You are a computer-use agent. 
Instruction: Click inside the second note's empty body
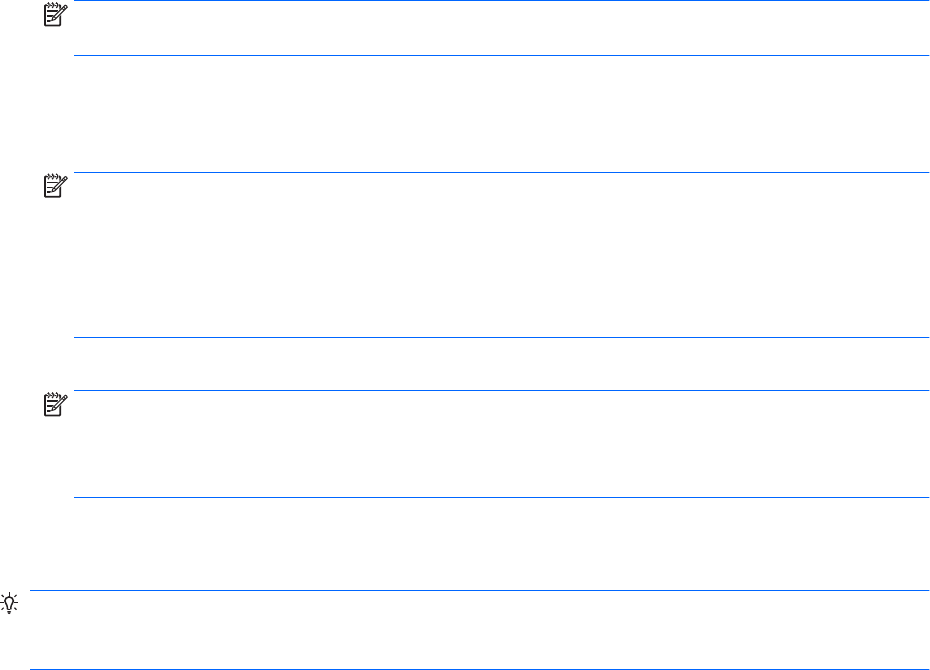pyautogui.click(x=500, y=255)
